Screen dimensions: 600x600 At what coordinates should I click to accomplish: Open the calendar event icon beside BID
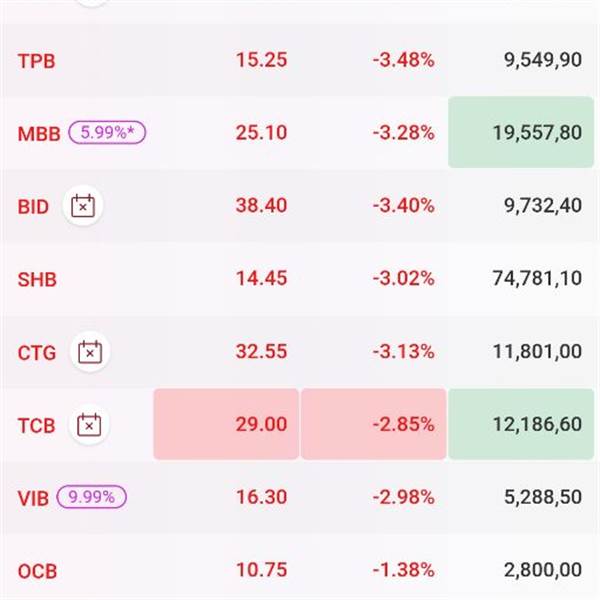tap(84, 206)
